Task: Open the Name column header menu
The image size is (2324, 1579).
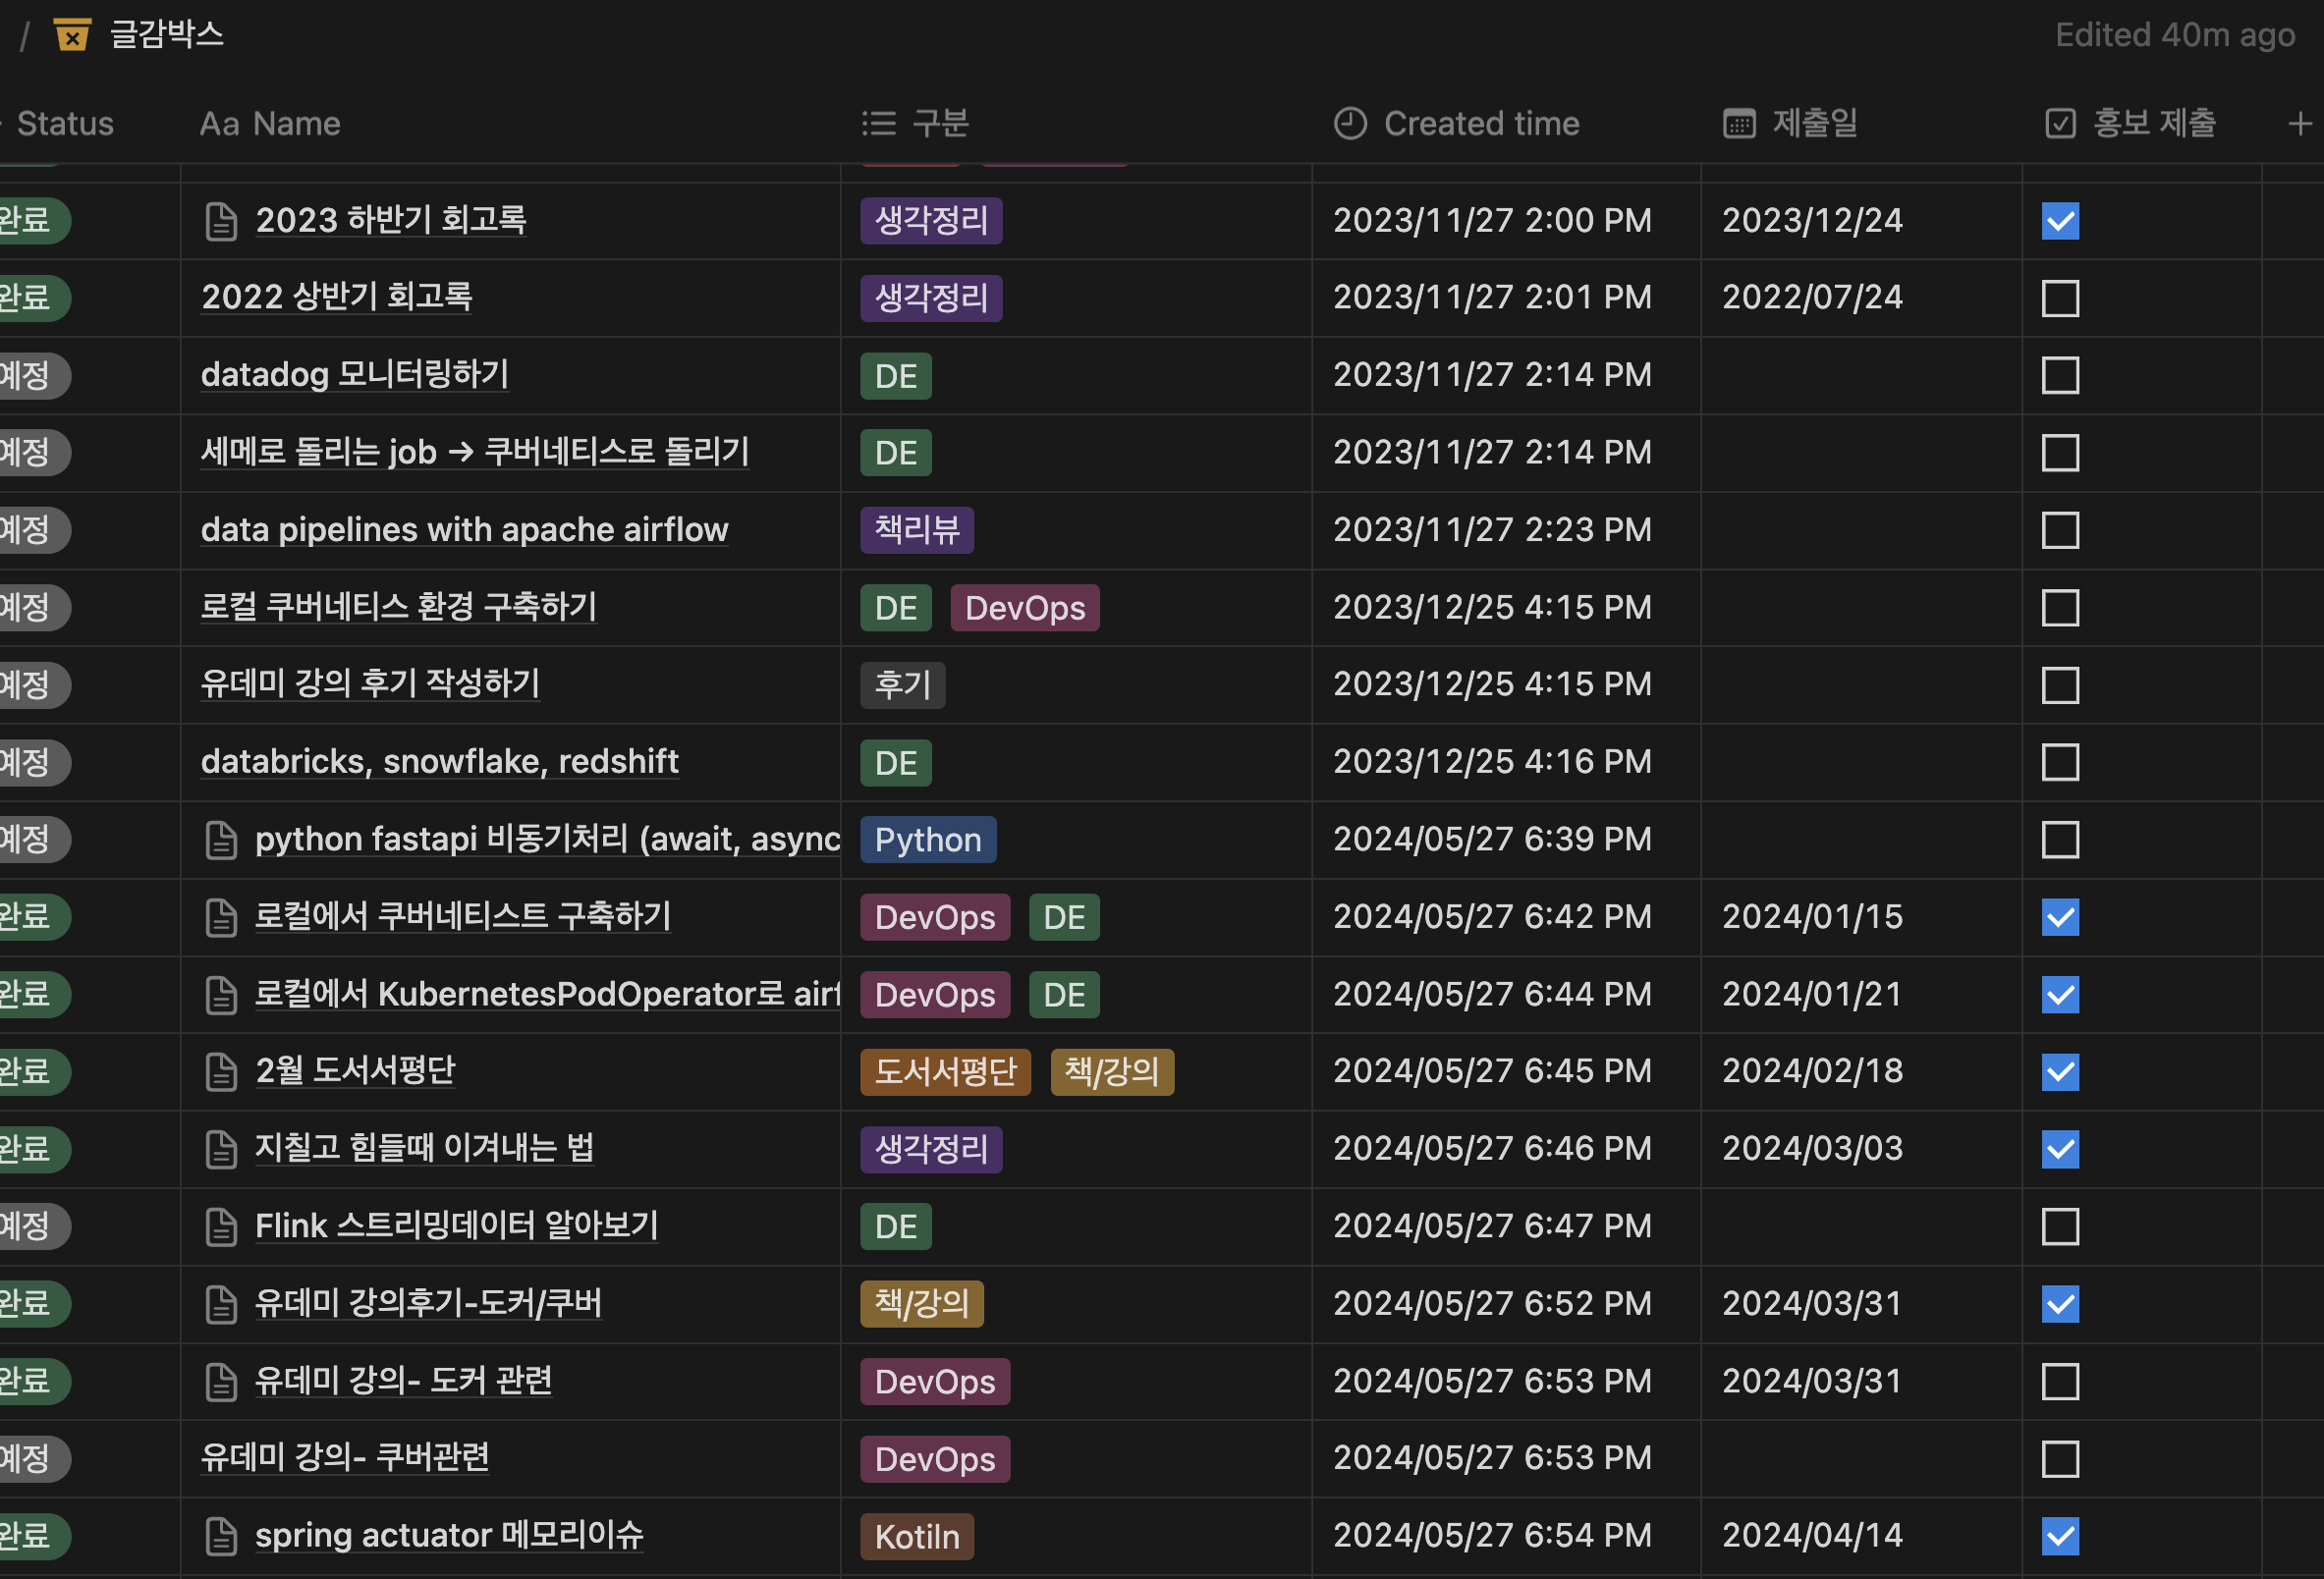Action: 296,124
